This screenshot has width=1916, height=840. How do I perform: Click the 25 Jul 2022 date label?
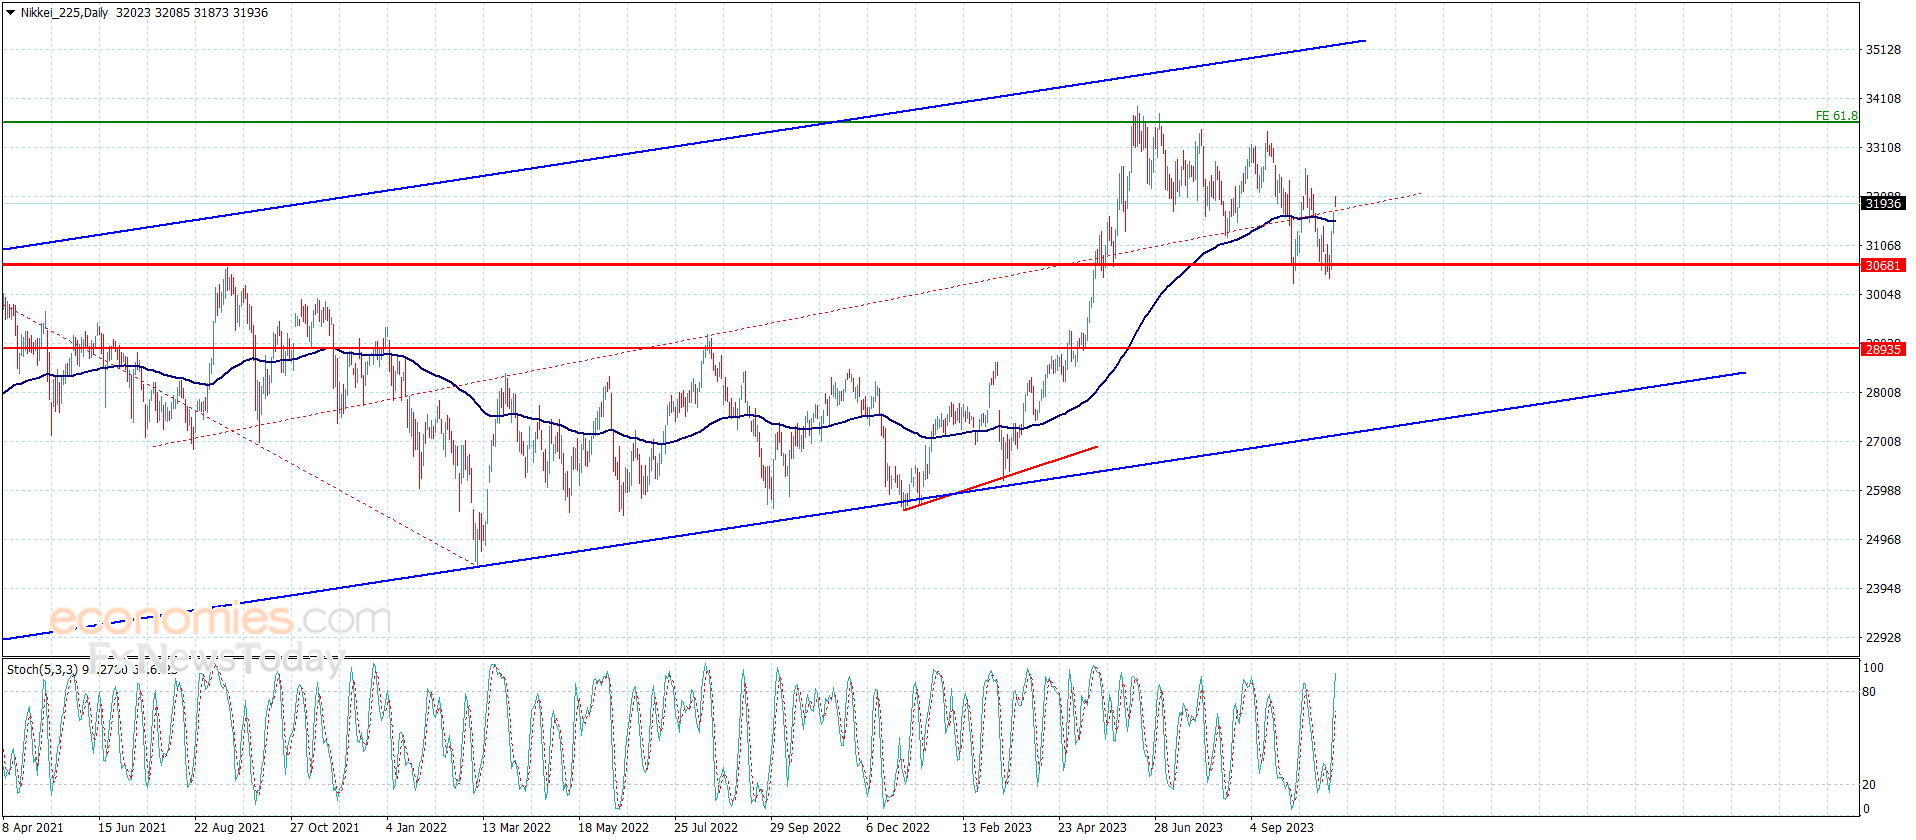(706, 828)
